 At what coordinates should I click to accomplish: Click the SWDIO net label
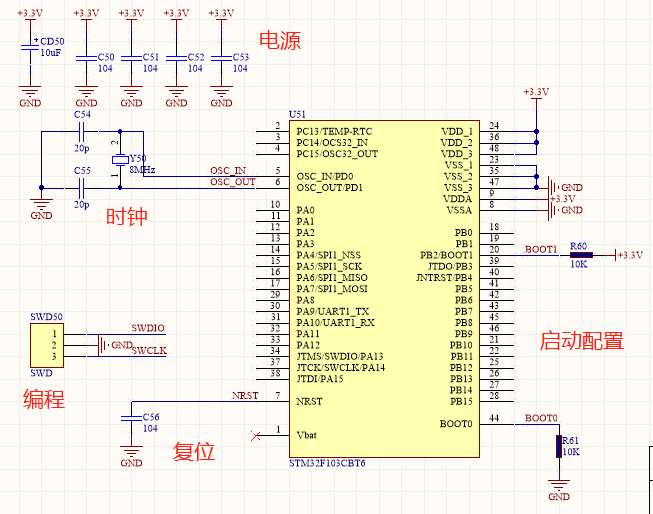click(x=148, y=328)
